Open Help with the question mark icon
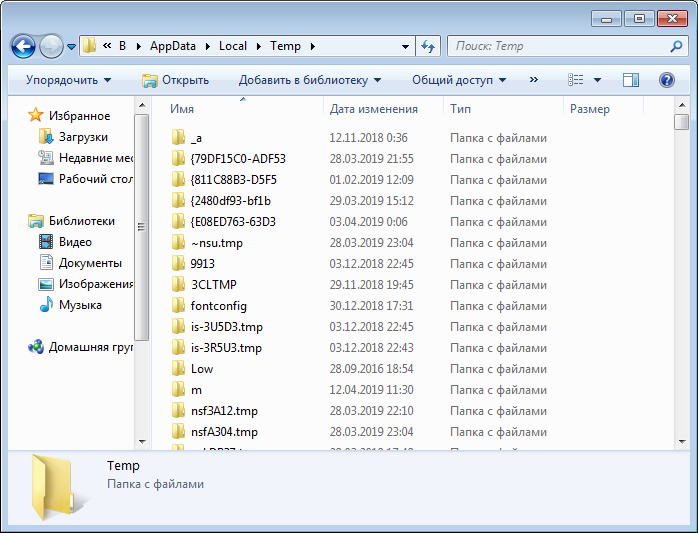This screenshot has width=698, height=533. pyautogui.click(x=666, y=80)
